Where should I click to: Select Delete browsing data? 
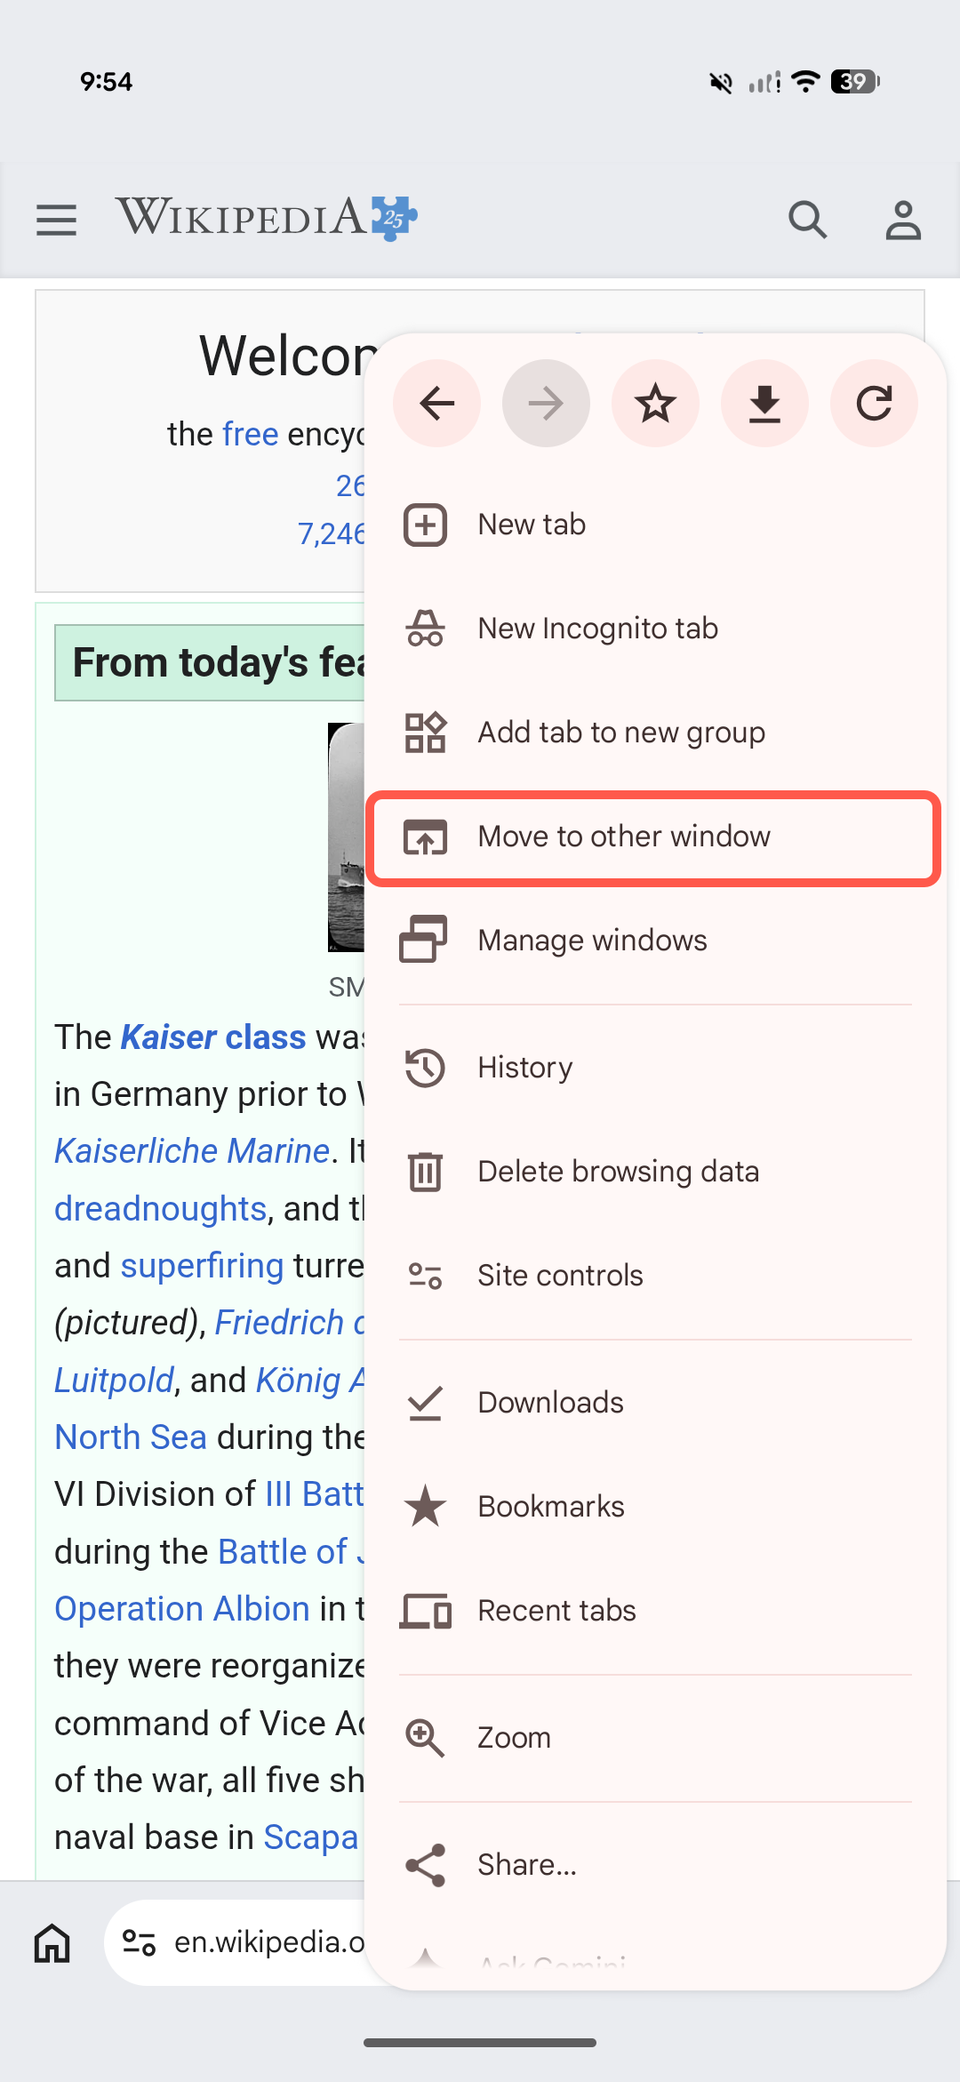pyautogui.click(x=655, y=1172)
